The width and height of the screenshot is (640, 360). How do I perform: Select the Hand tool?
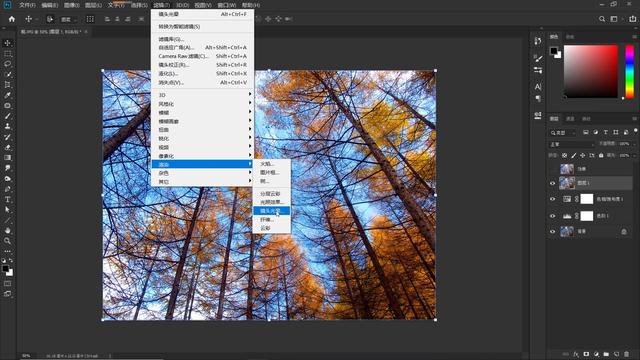(7, 230)
